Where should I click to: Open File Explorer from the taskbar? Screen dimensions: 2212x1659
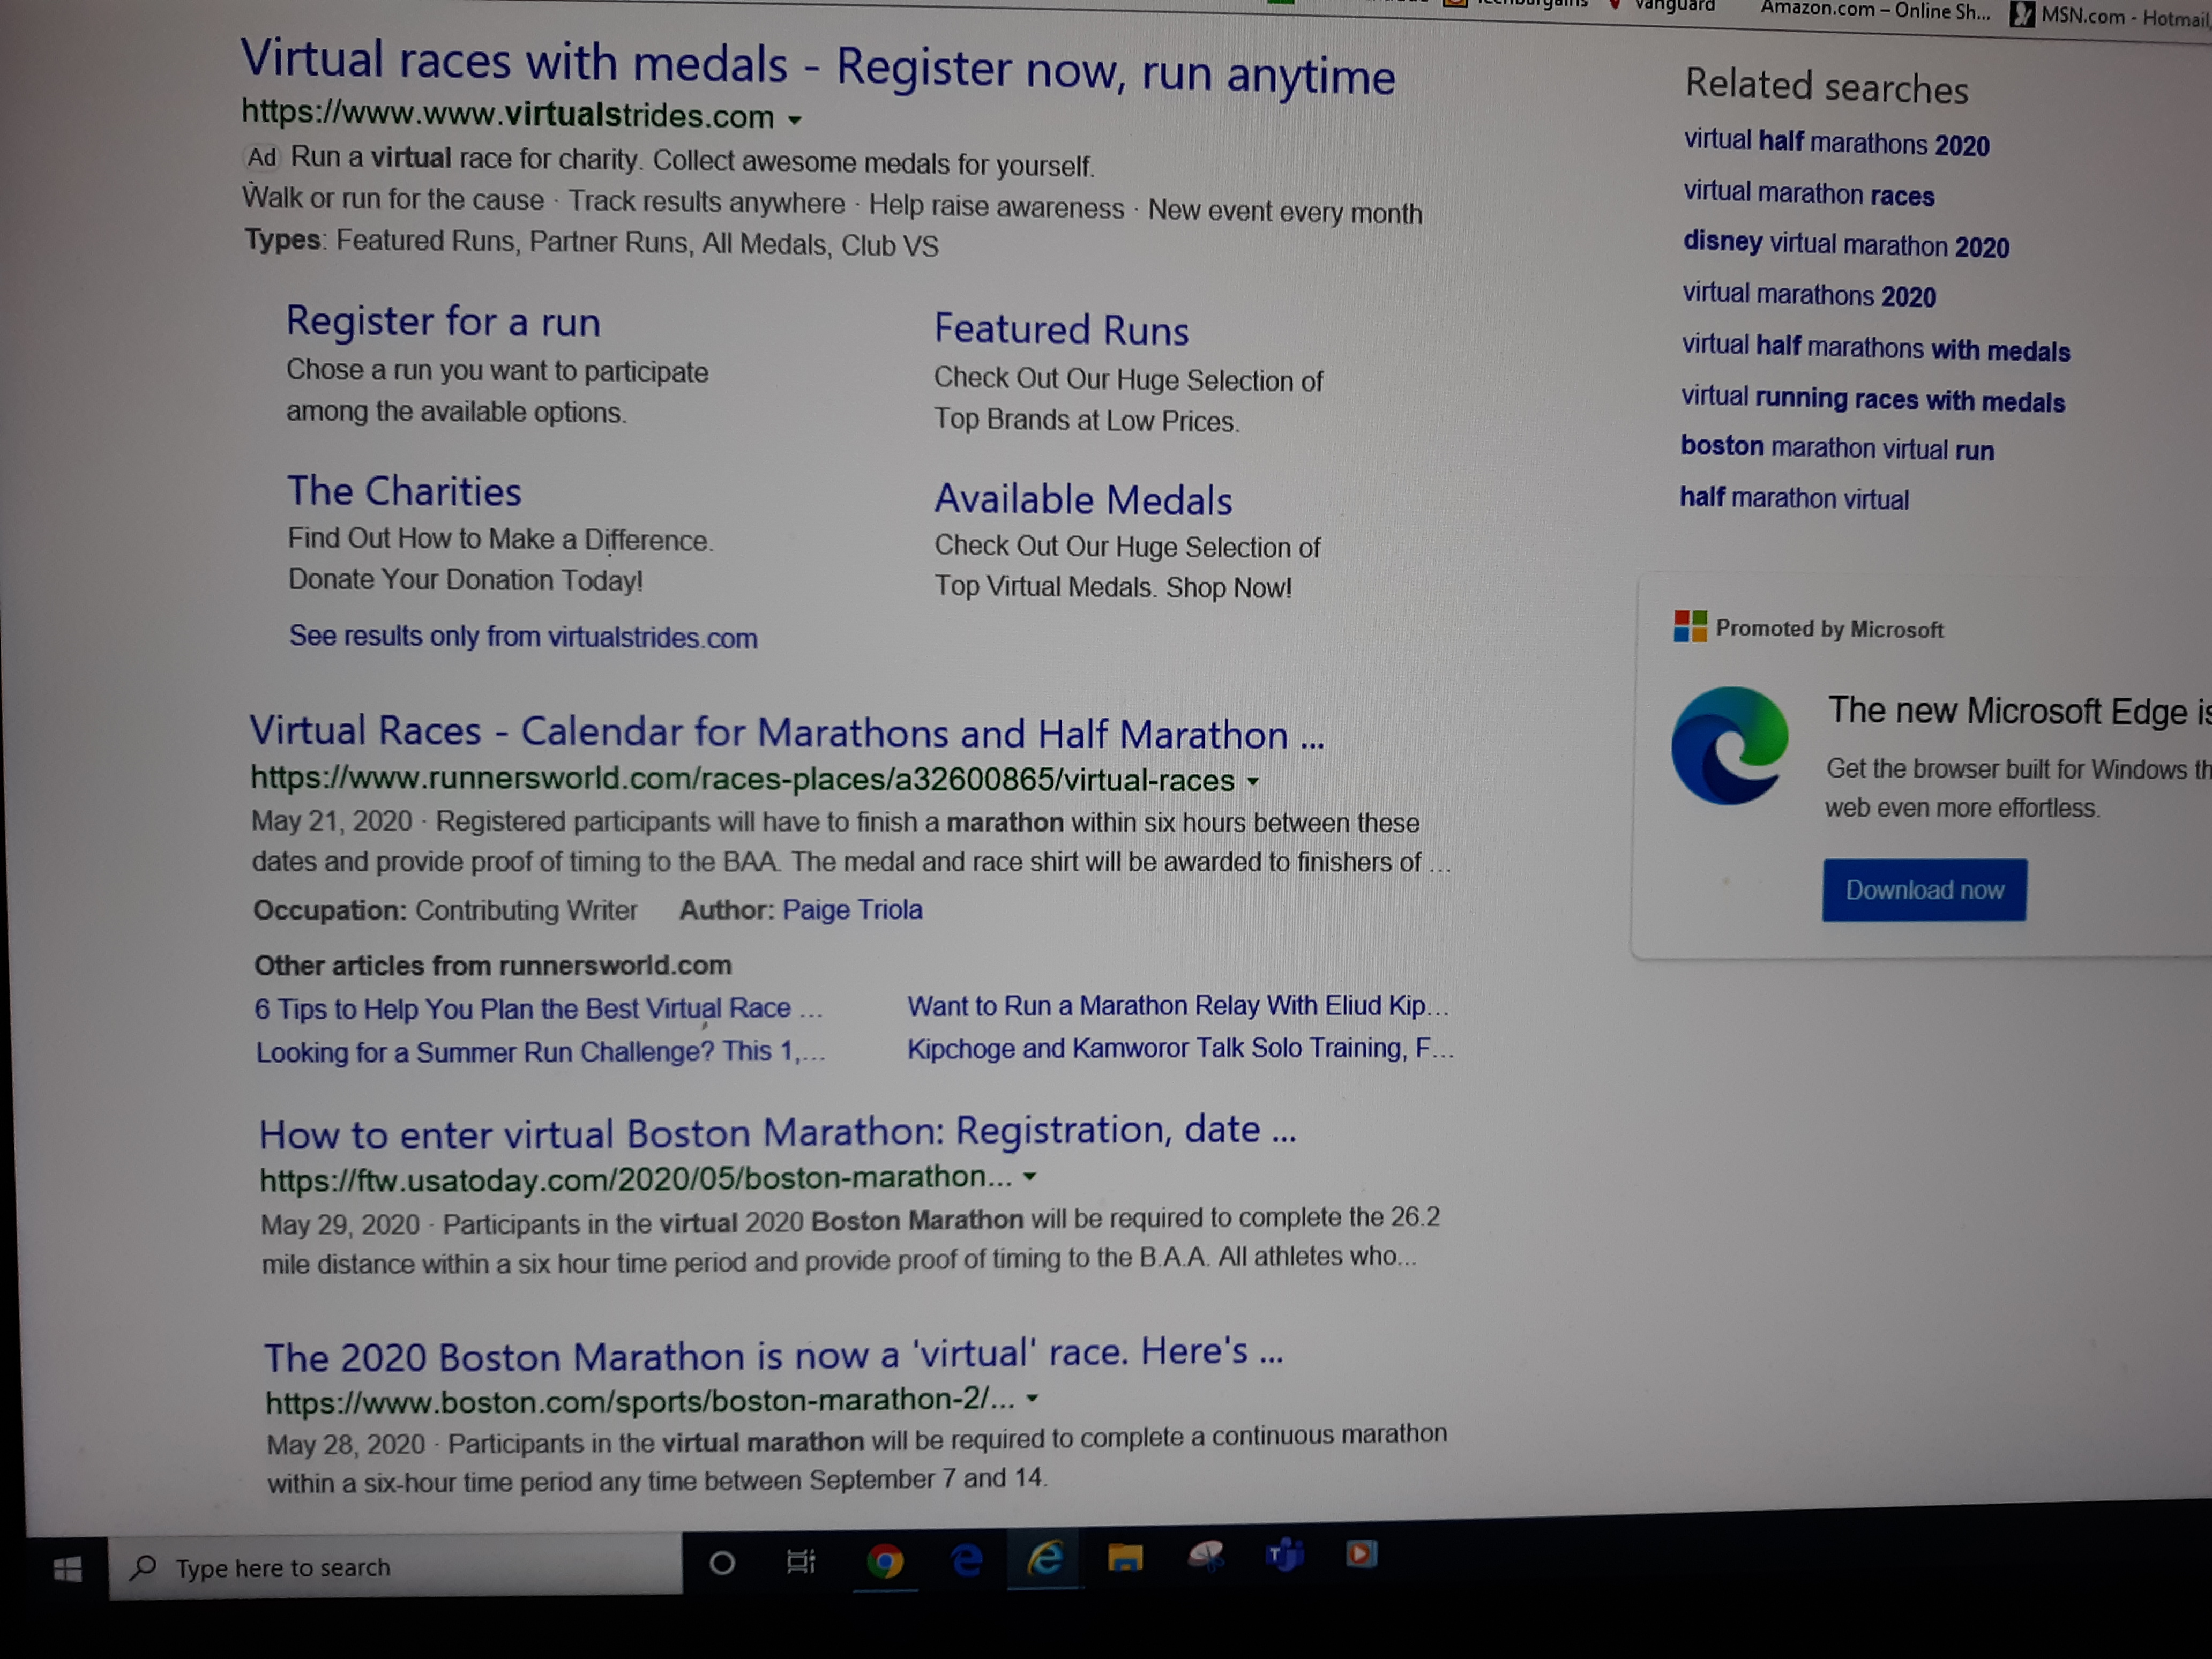(1125, 1557)
